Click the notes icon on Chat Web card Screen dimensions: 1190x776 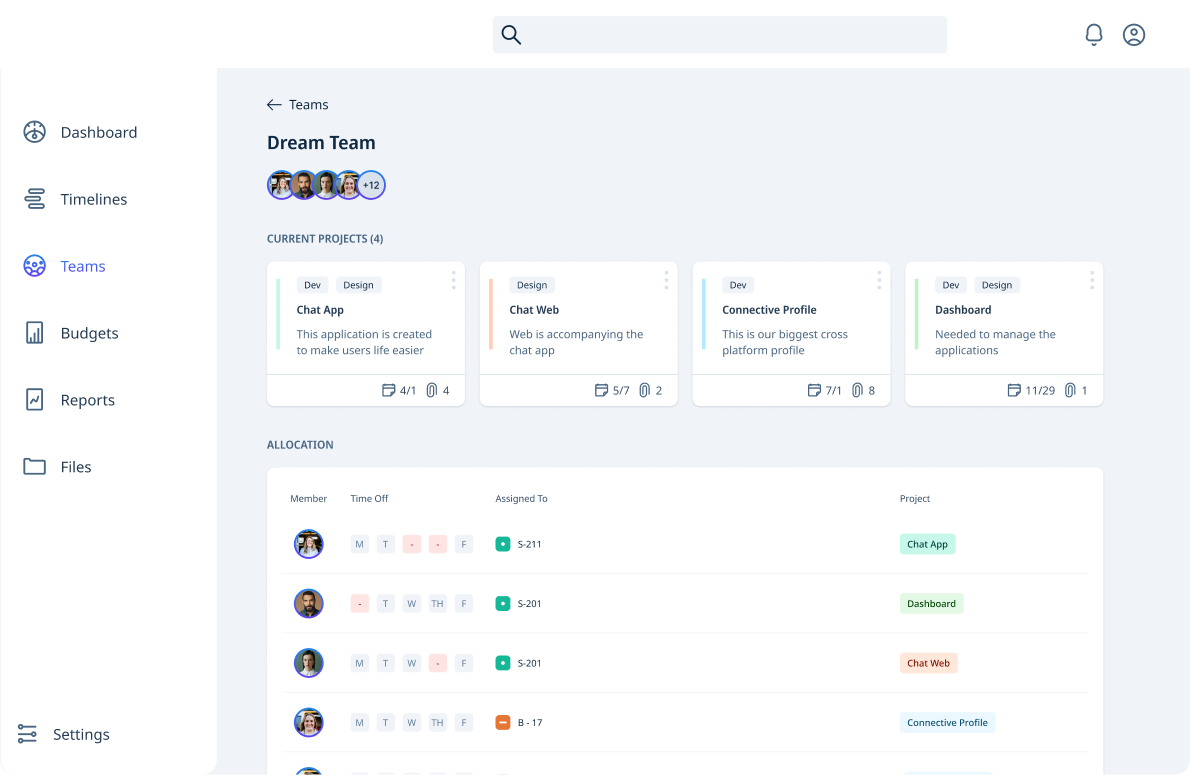click(601, 390)
